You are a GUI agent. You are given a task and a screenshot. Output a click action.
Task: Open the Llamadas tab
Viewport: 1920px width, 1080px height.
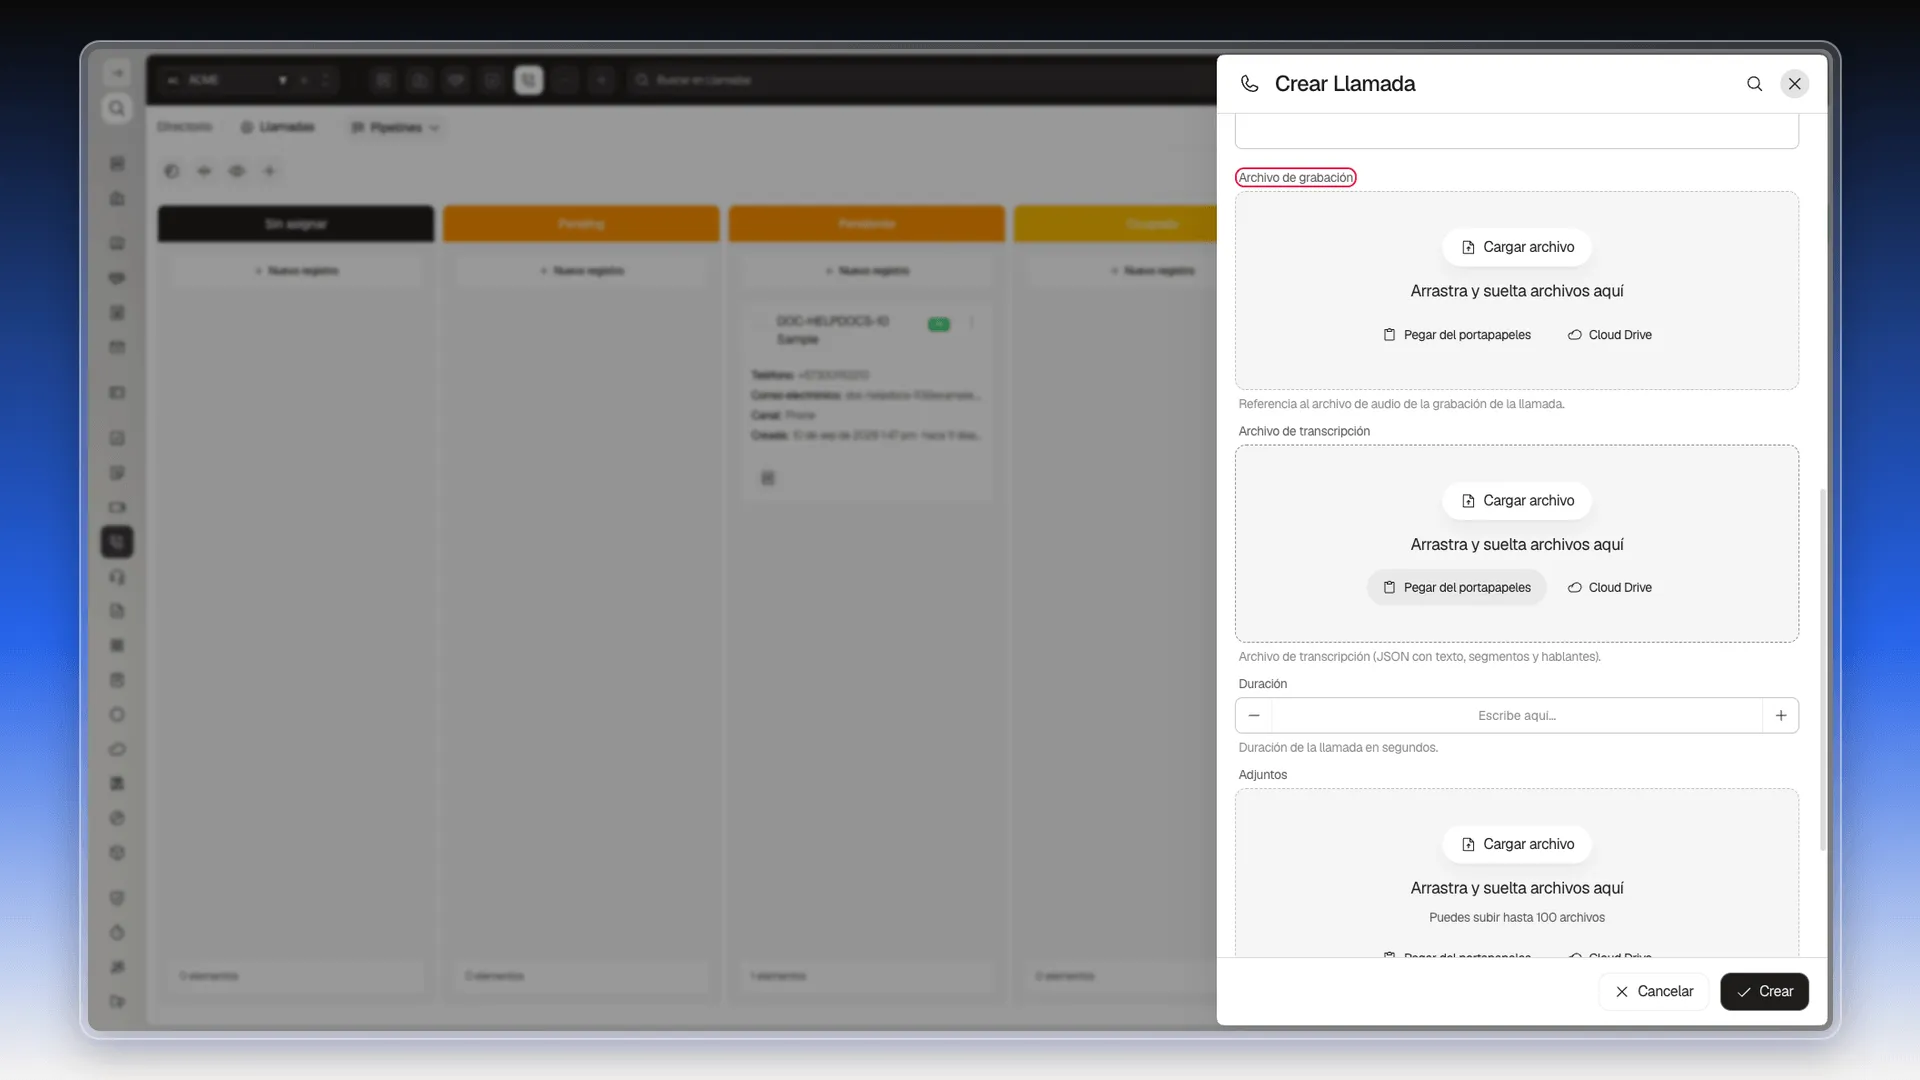point(278,127)
